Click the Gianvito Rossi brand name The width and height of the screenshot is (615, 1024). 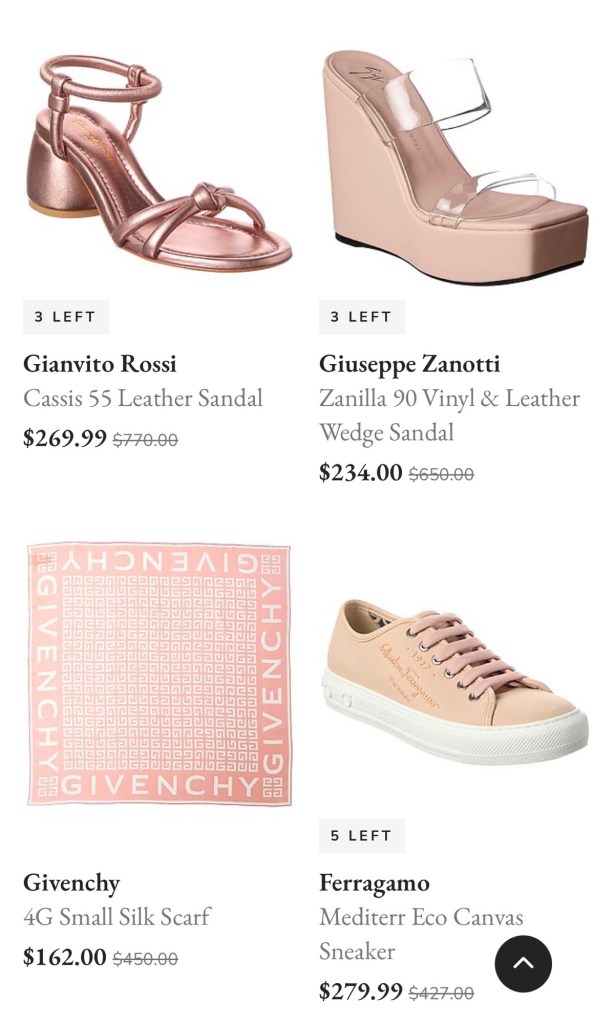tap(100, 364)
